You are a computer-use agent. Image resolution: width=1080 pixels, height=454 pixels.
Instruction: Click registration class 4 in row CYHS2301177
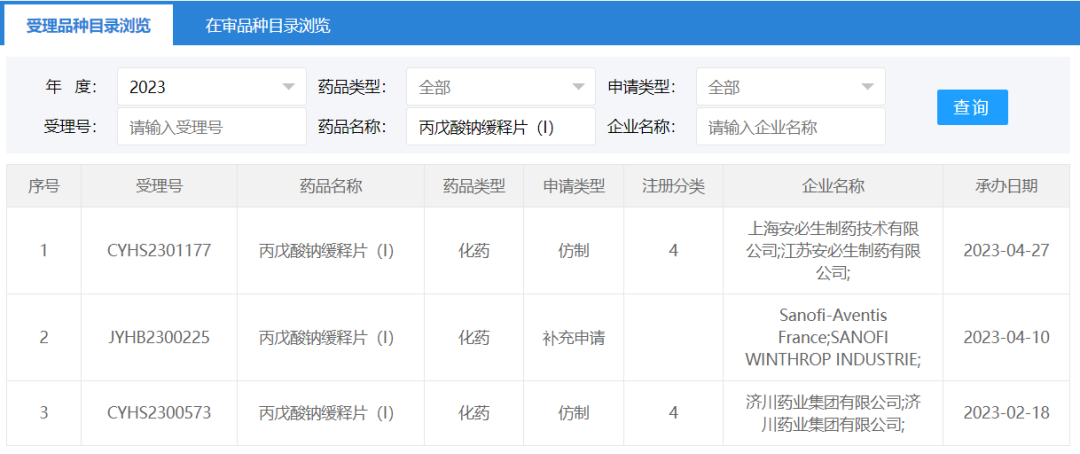pos(674,251)
